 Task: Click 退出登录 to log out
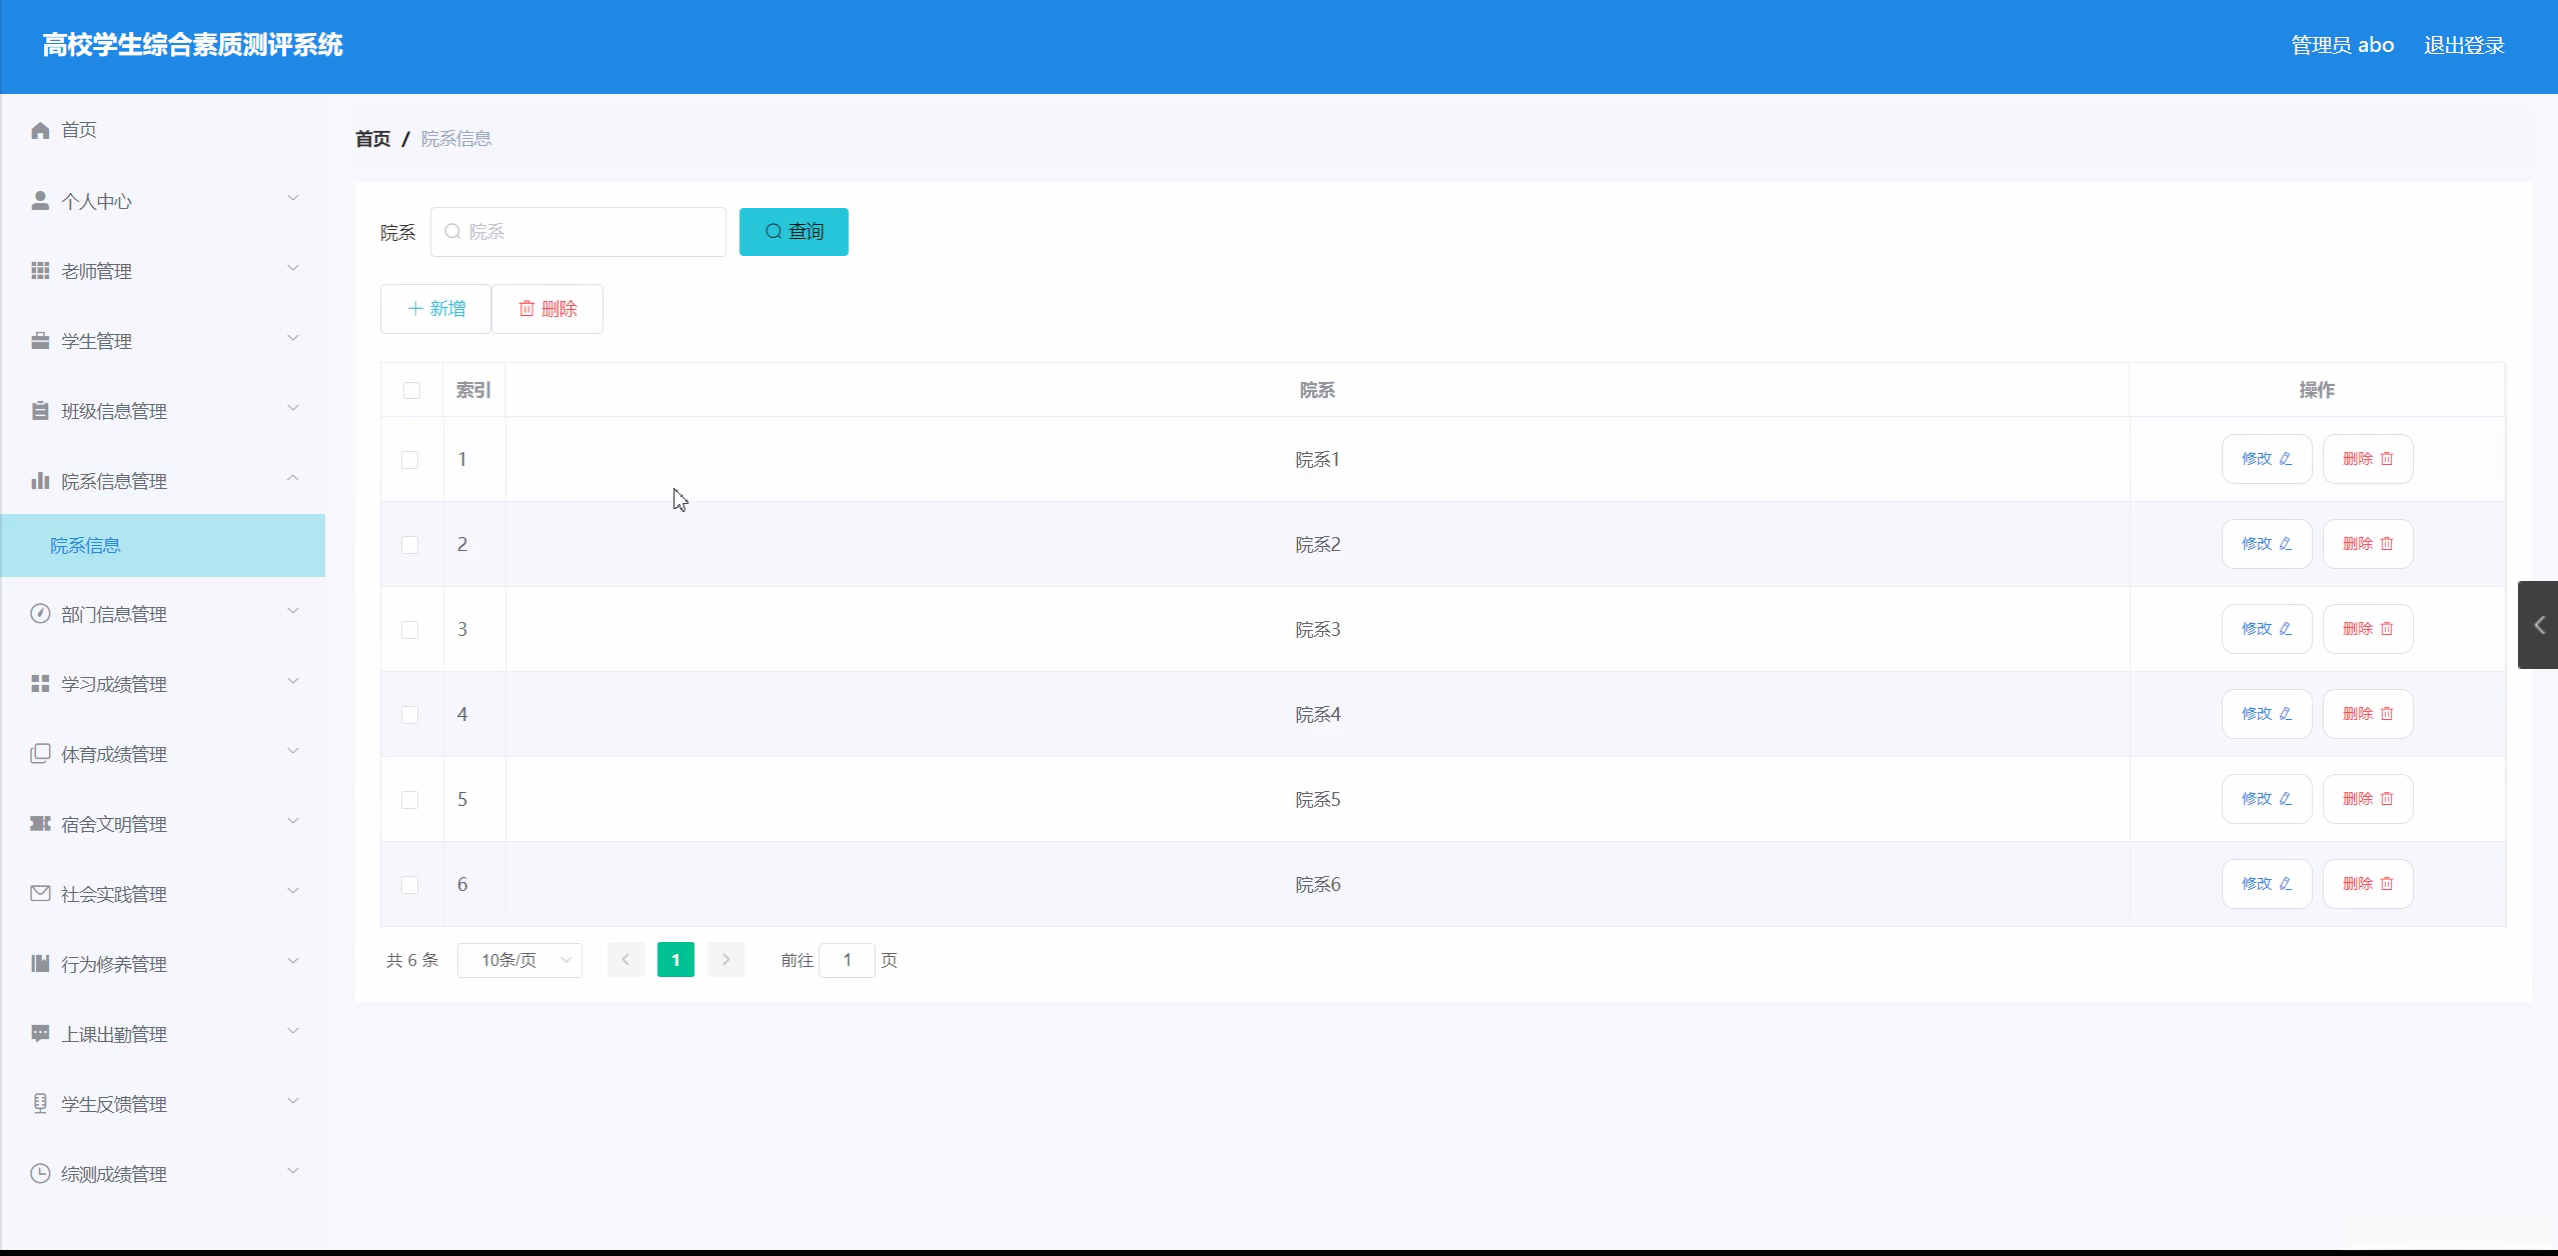2463,45
